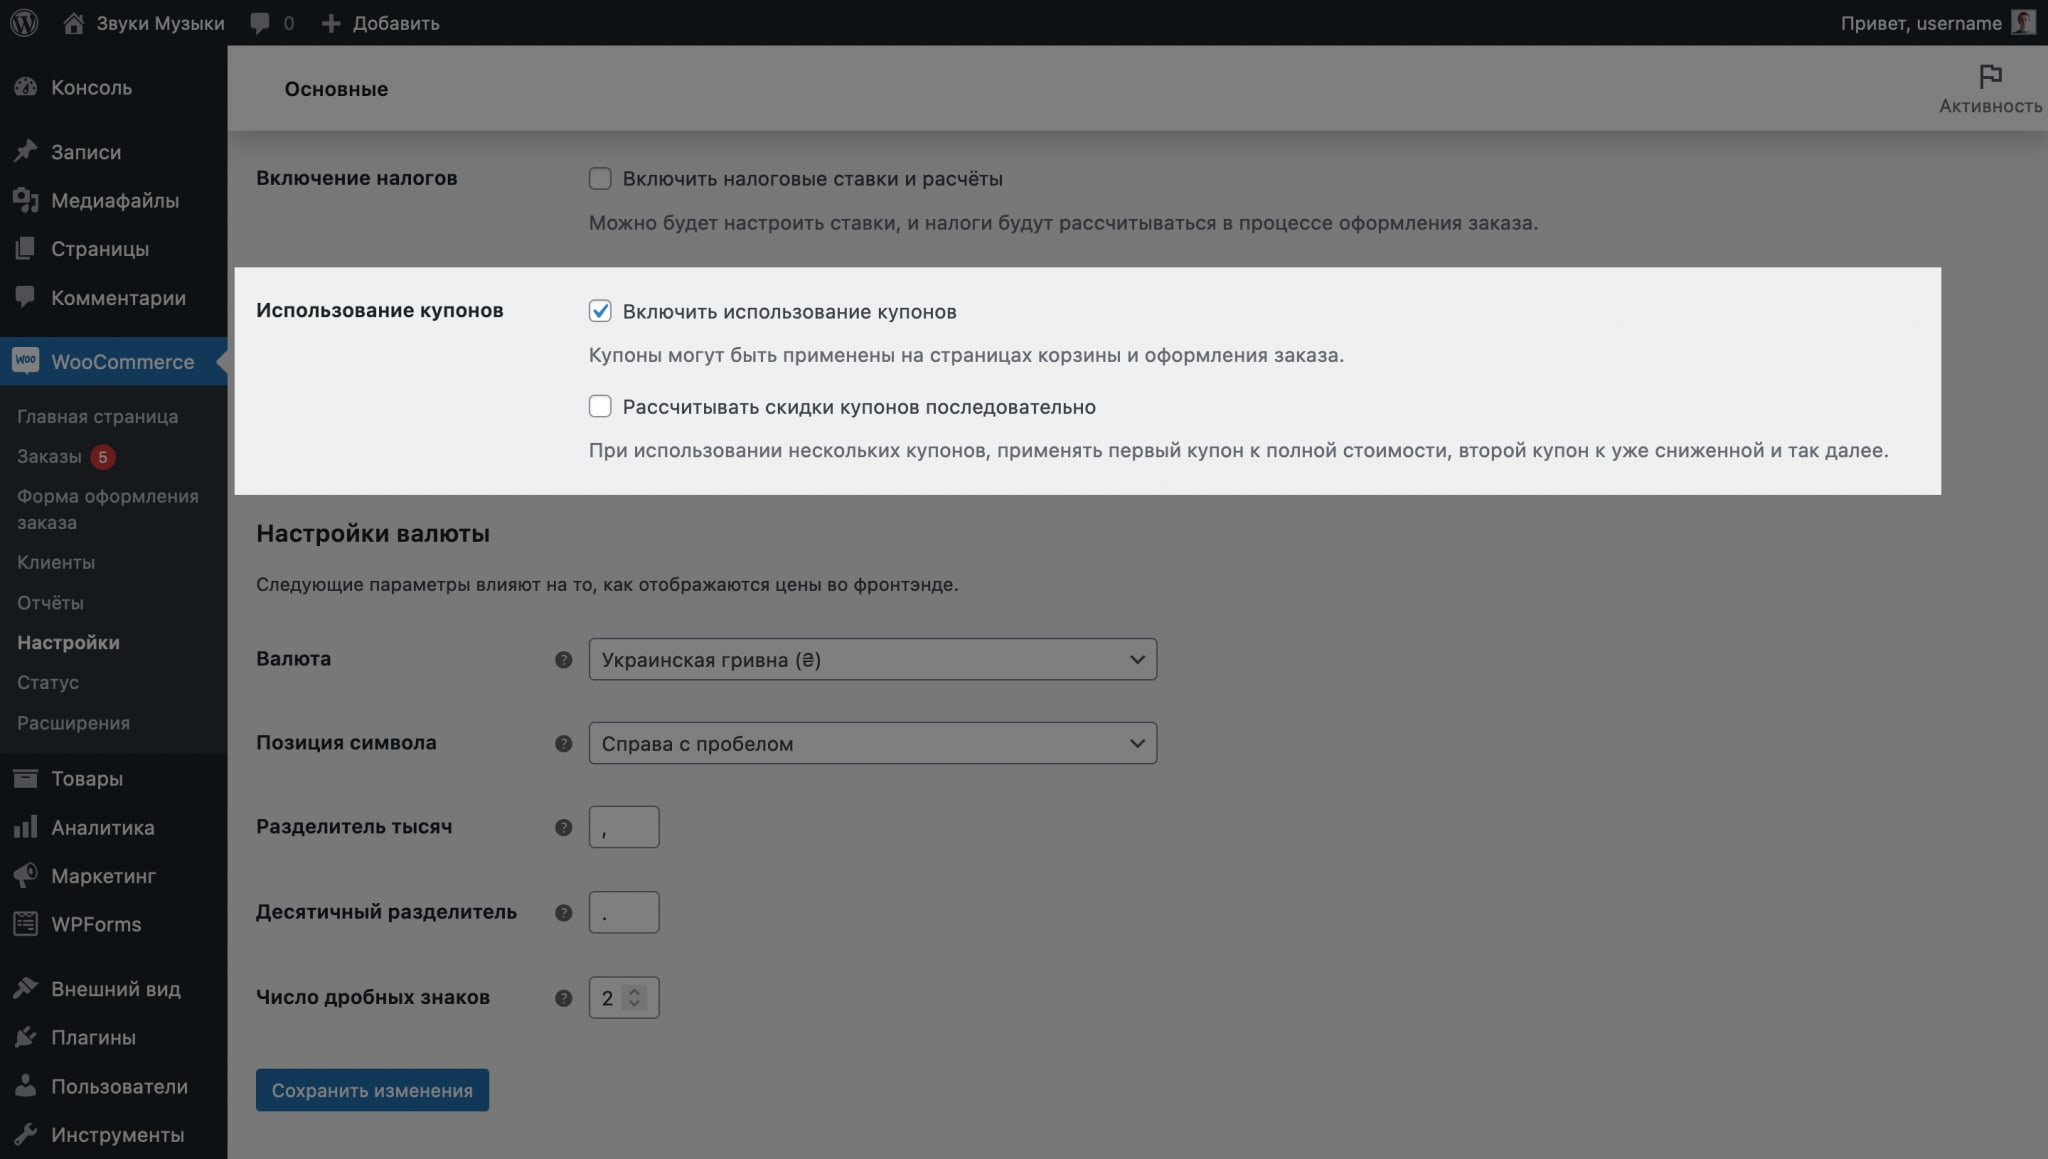Click the home icon beside Звуки Музыки
This screenshot has height=1159, width=2048.
coord(73,22)
